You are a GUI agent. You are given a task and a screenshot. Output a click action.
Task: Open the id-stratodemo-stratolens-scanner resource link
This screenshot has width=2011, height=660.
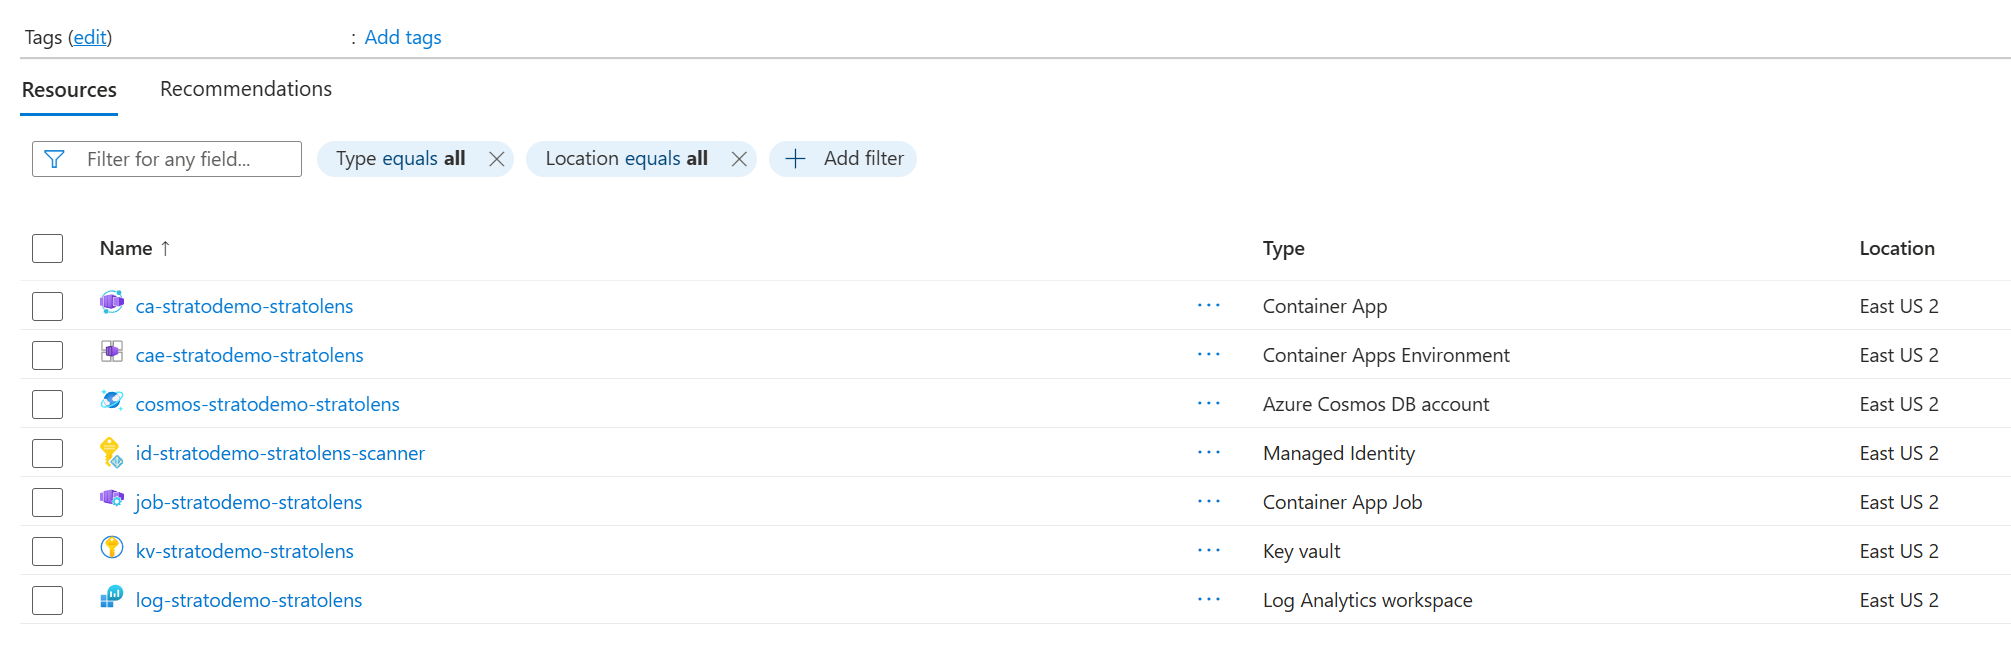tap(280, 453)
